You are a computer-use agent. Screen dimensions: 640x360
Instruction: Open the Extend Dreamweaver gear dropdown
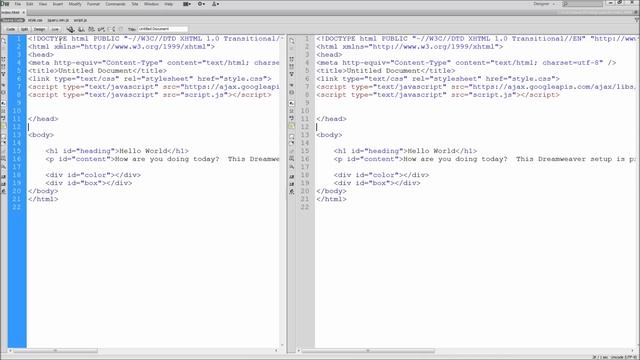coord(201,4)
